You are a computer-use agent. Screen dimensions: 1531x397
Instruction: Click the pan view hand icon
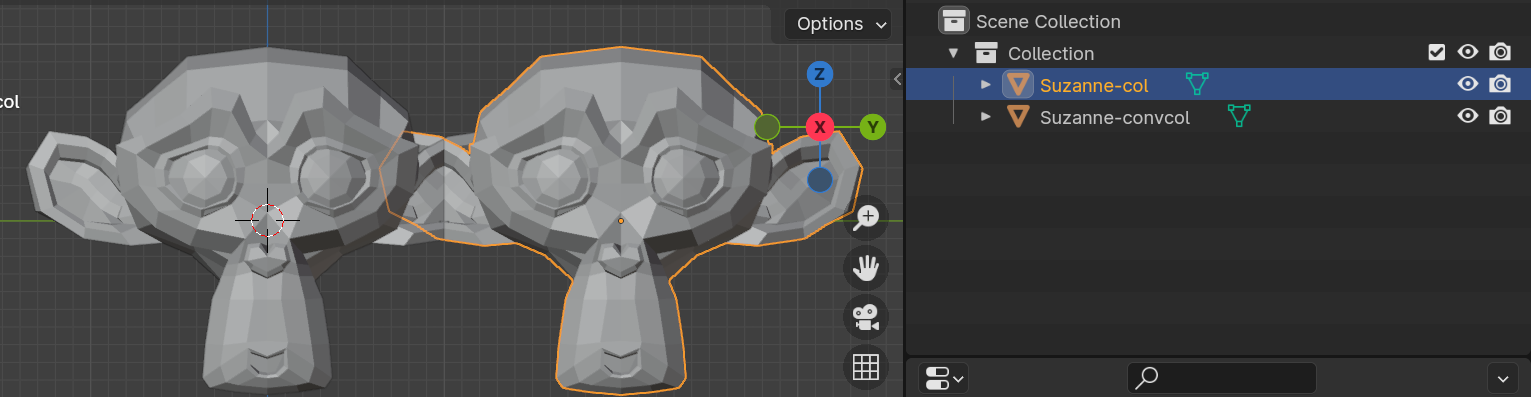[865, 267]
